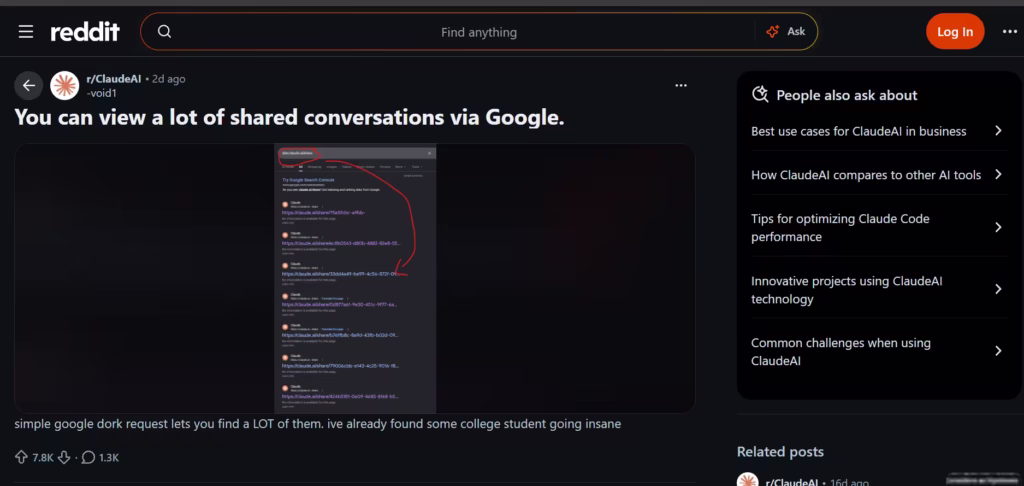The height and width of the screenshot is (486, 1024).
Task: Click the search magnifier icon
Action: pyautogui.click(x=165, y=31)
